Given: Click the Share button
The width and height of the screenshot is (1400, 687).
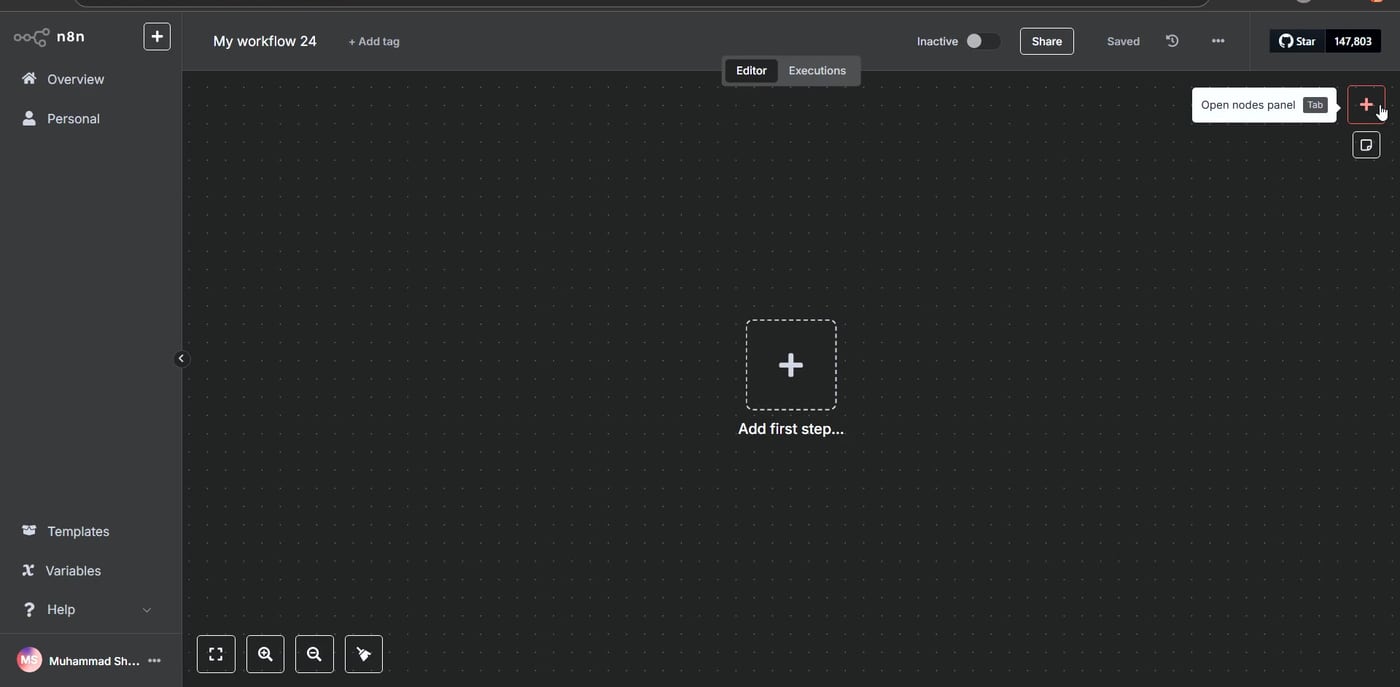Looking at the screenshot, I should (x=1047, y=41).
